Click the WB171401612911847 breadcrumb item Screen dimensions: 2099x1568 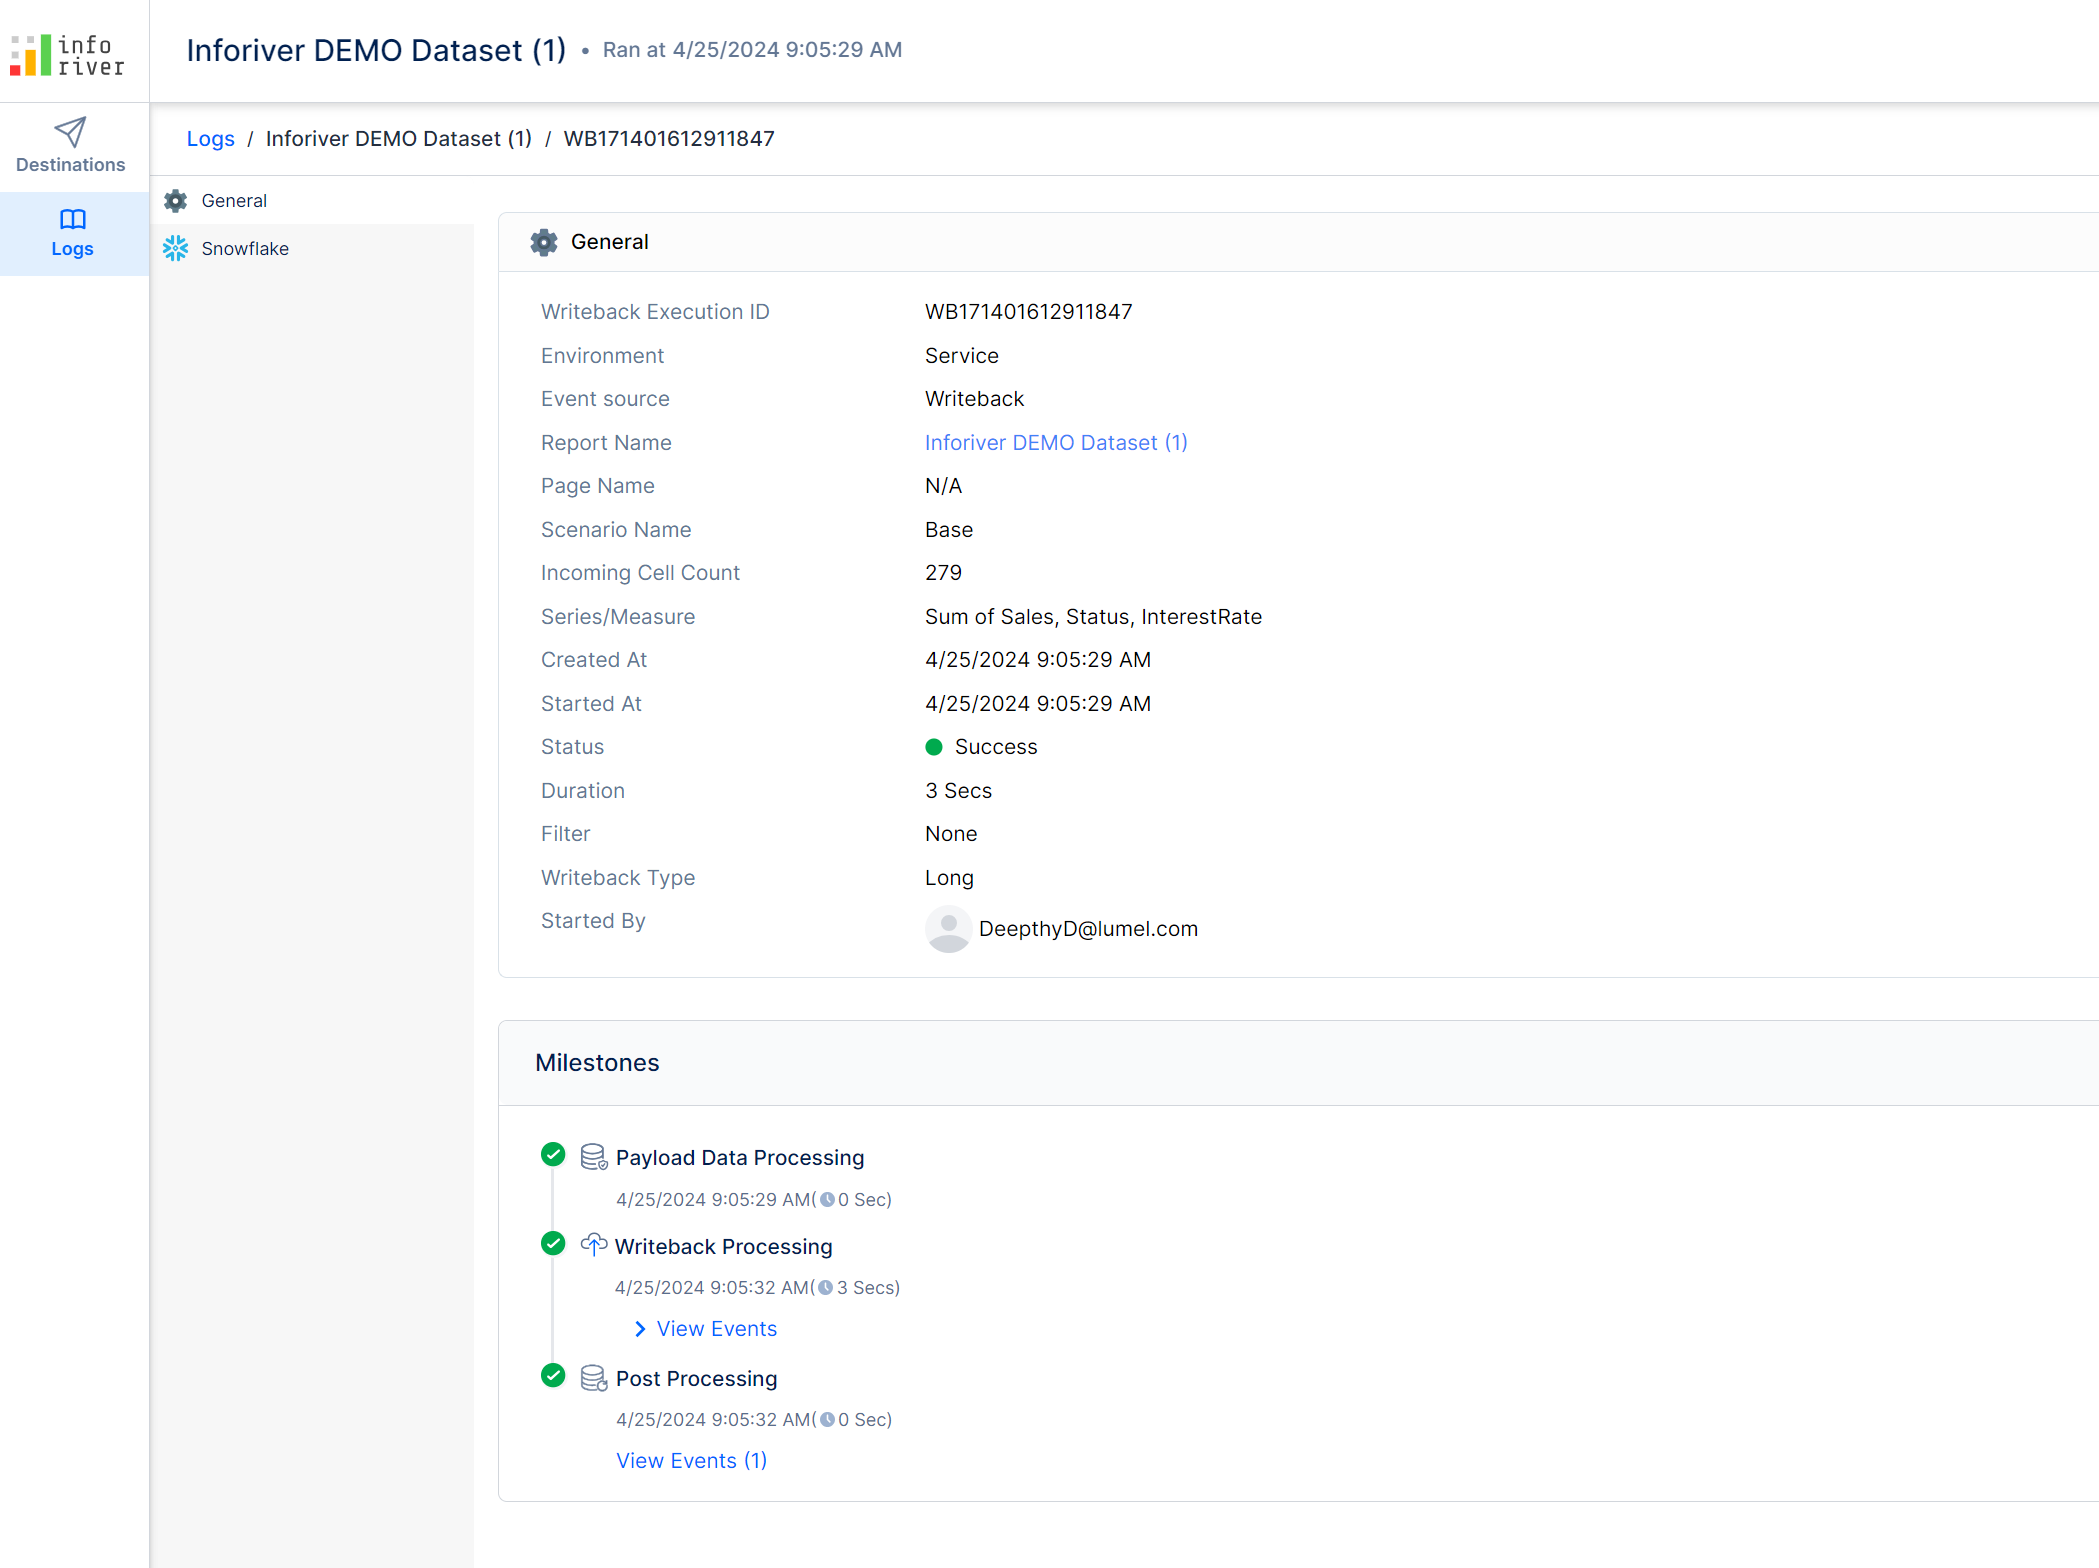click(x=668, y=139)
